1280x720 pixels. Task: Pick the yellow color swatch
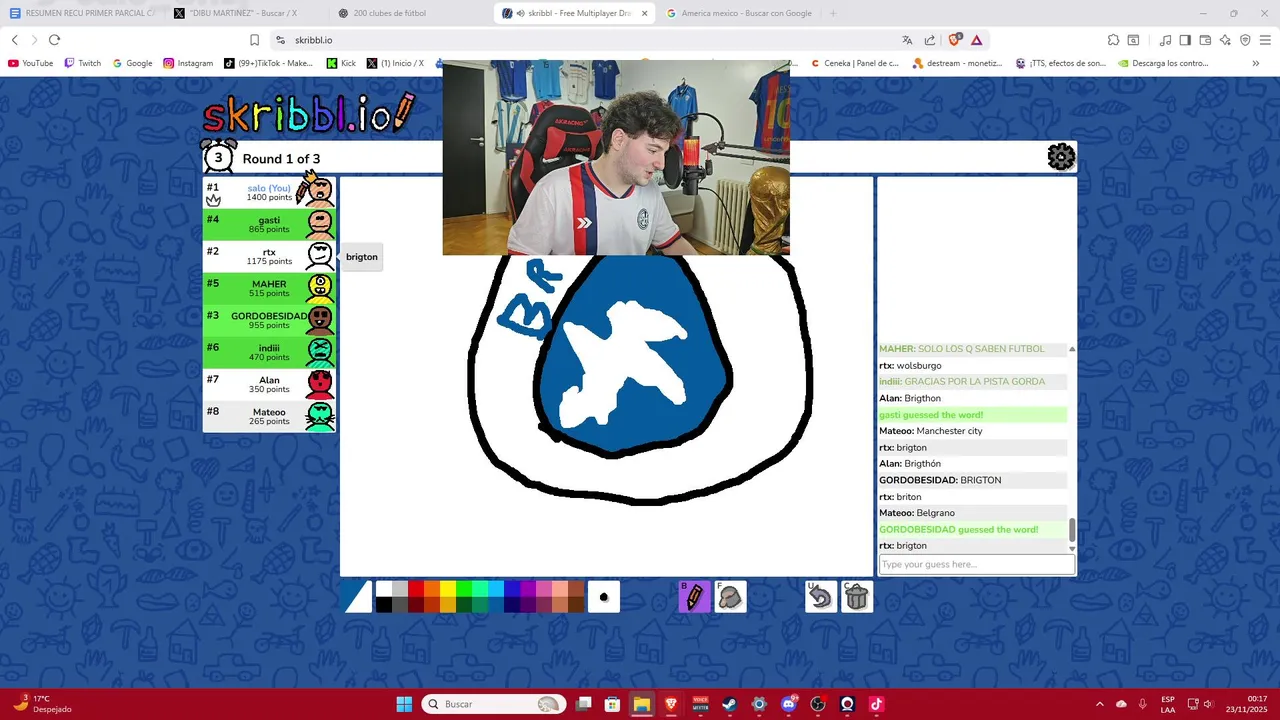point(448,589)
